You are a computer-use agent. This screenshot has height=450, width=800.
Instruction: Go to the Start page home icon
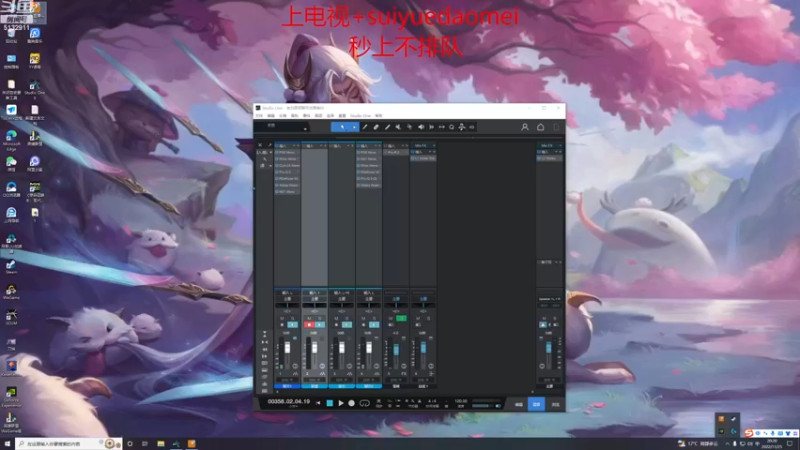tap(540, 127)
